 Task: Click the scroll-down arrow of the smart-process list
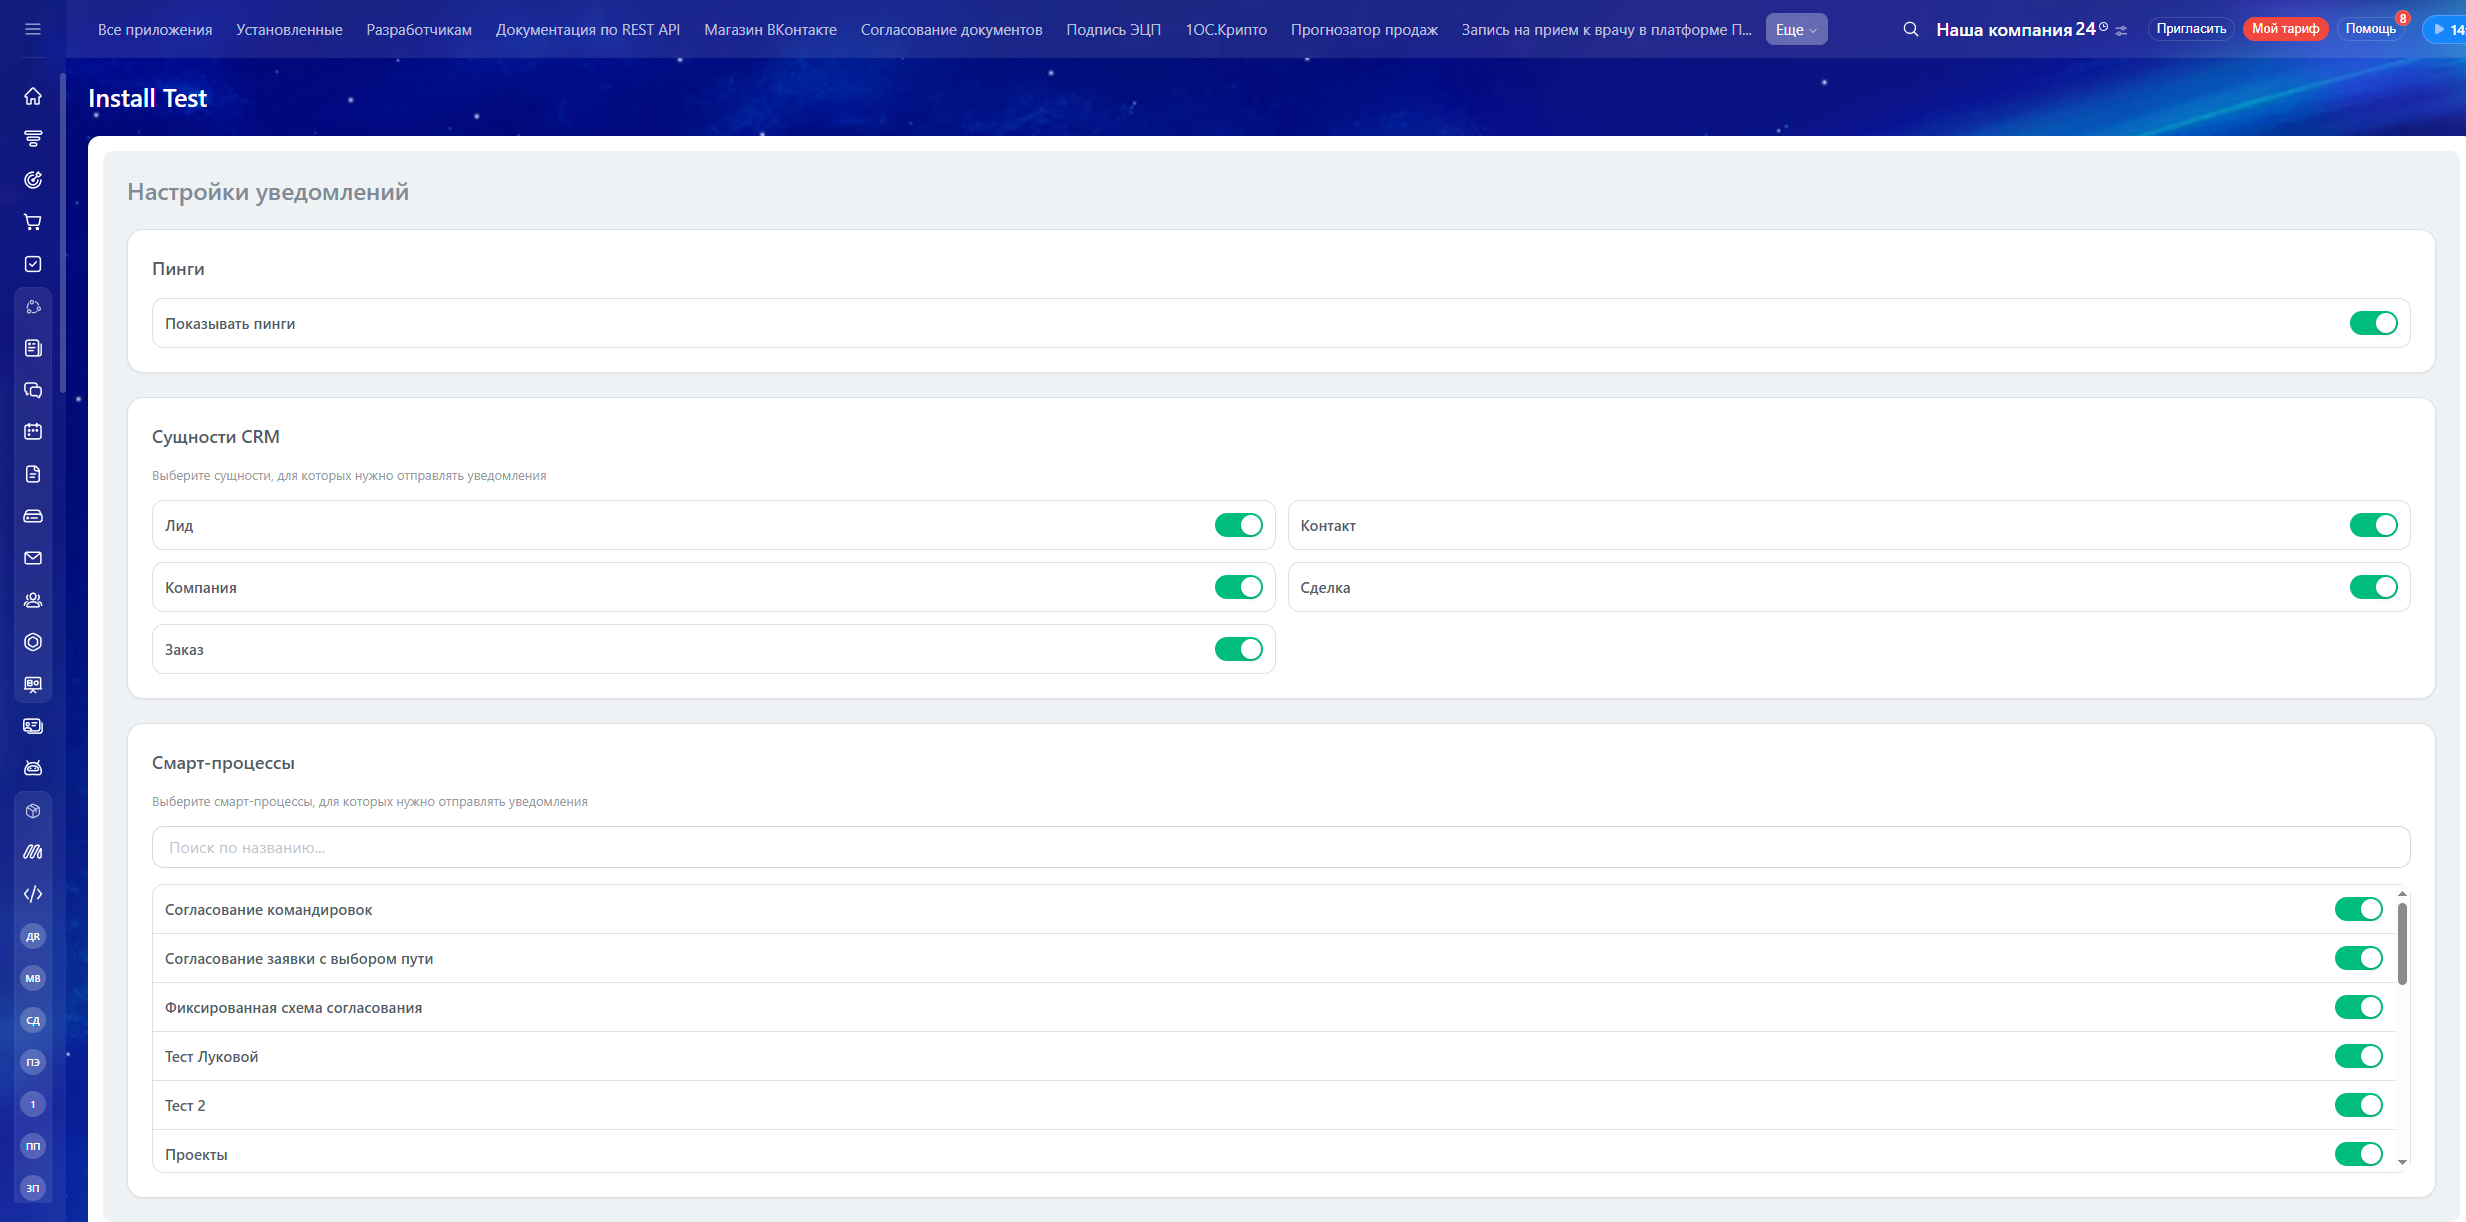click(2402, 1162)
